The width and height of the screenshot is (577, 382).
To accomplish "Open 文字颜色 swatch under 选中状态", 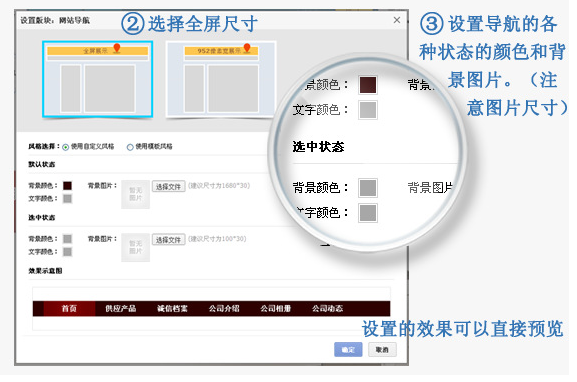I will tap(67, 252).
